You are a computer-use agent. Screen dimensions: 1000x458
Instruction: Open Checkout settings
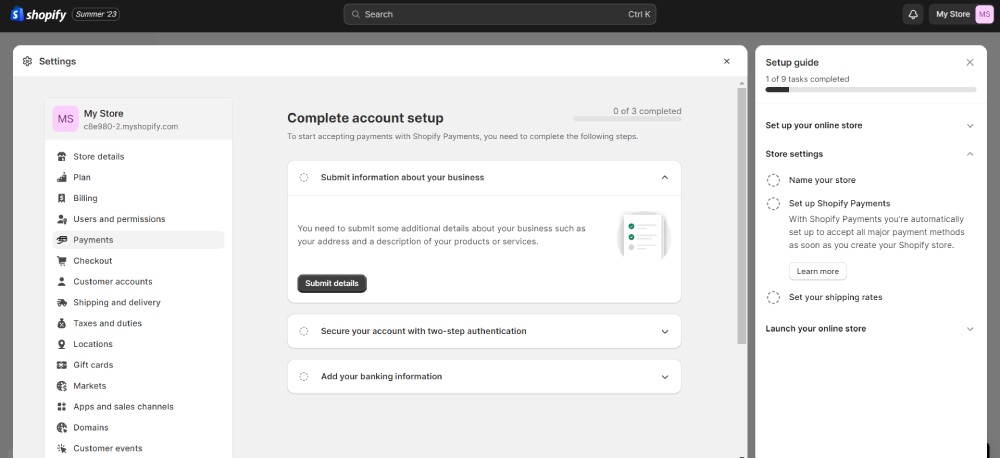pyautogui.click(x=138, y=261)
